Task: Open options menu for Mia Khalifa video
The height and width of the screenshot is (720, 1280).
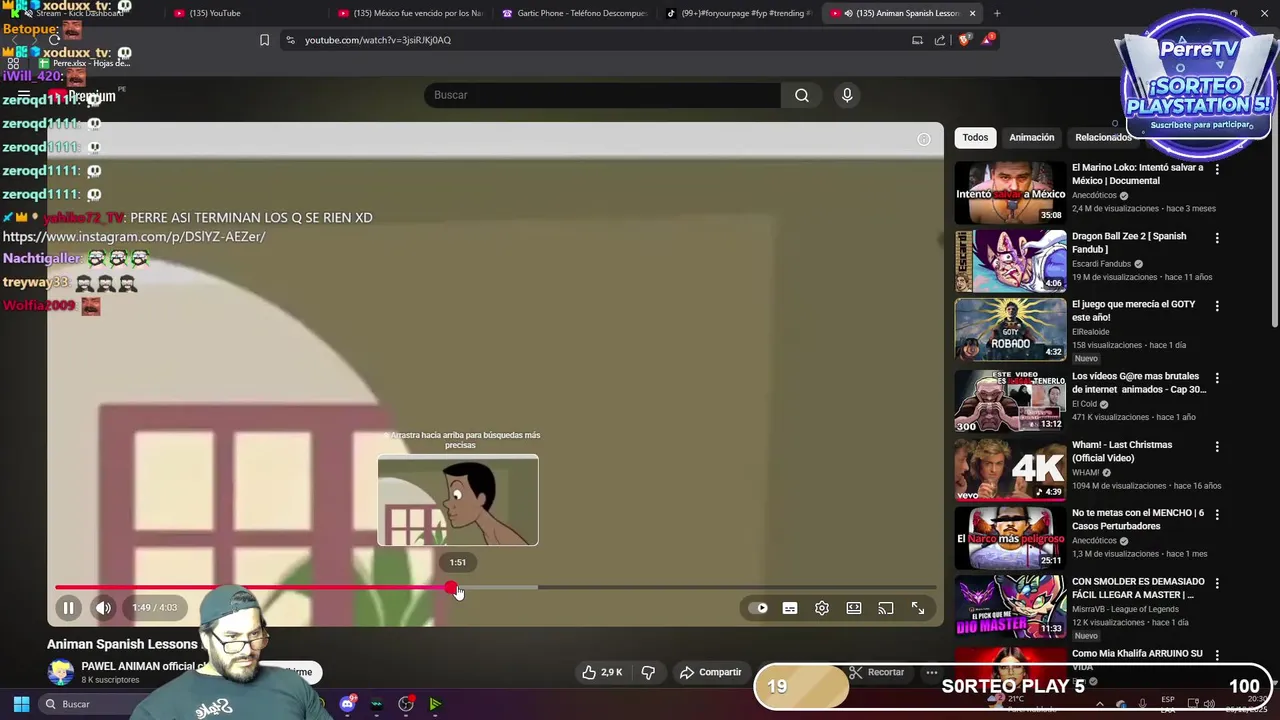Action: coord(1217,656)
